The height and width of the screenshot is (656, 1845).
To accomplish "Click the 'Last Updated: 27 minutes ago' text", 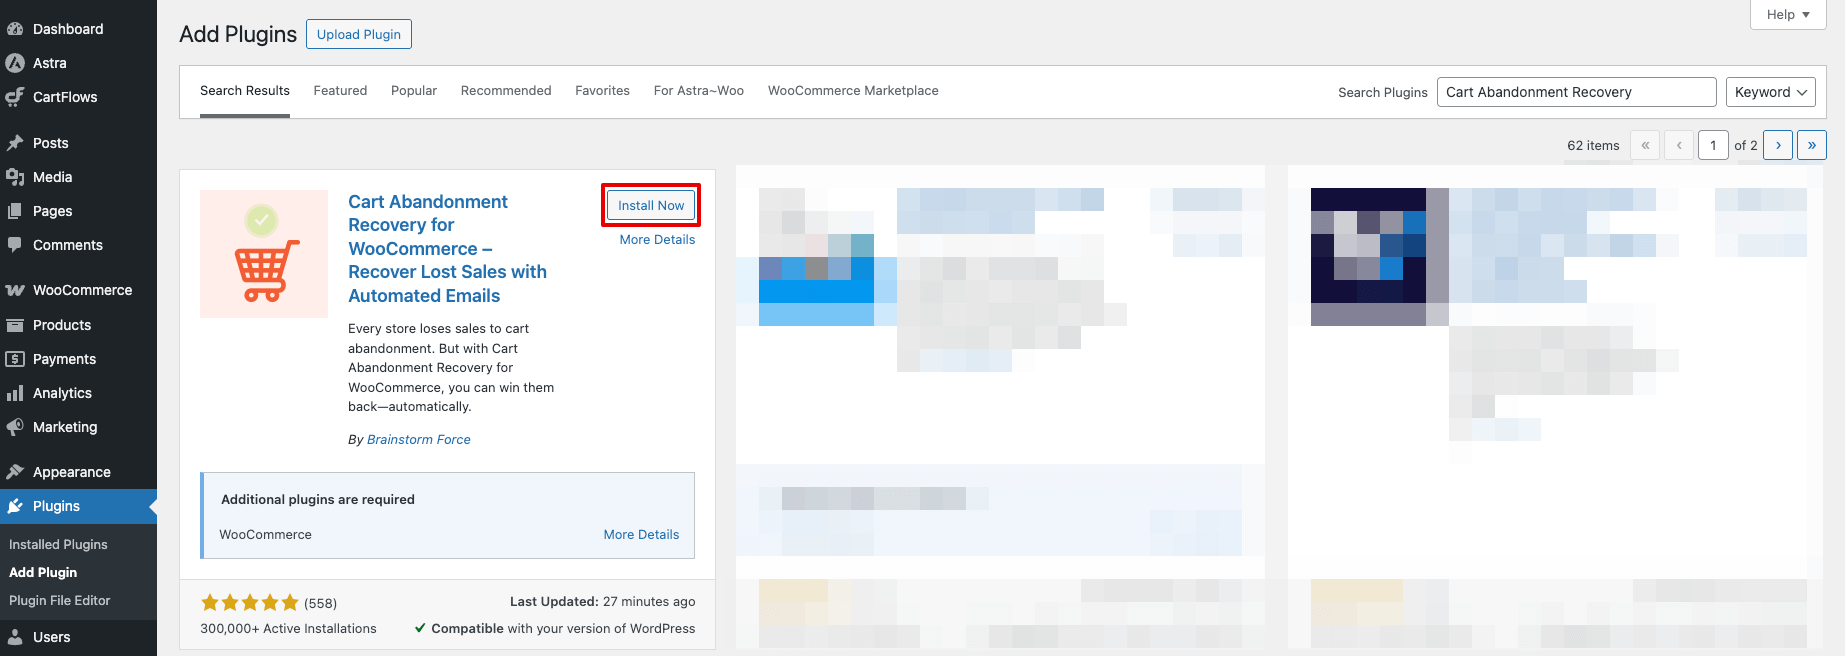I will (x=603, y=601).
